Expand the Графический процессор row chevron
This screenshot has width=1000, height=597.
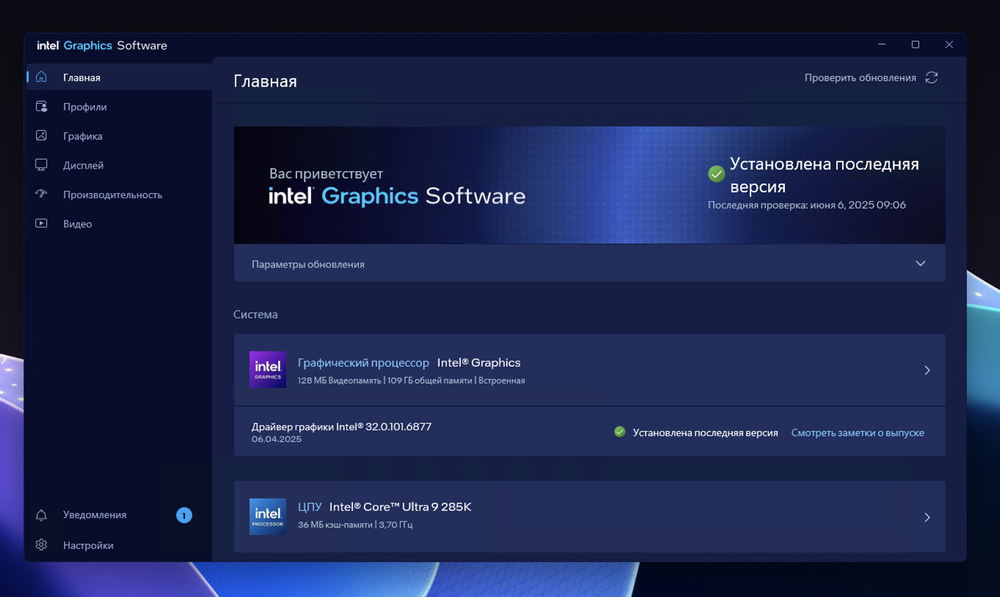point(927,370)
